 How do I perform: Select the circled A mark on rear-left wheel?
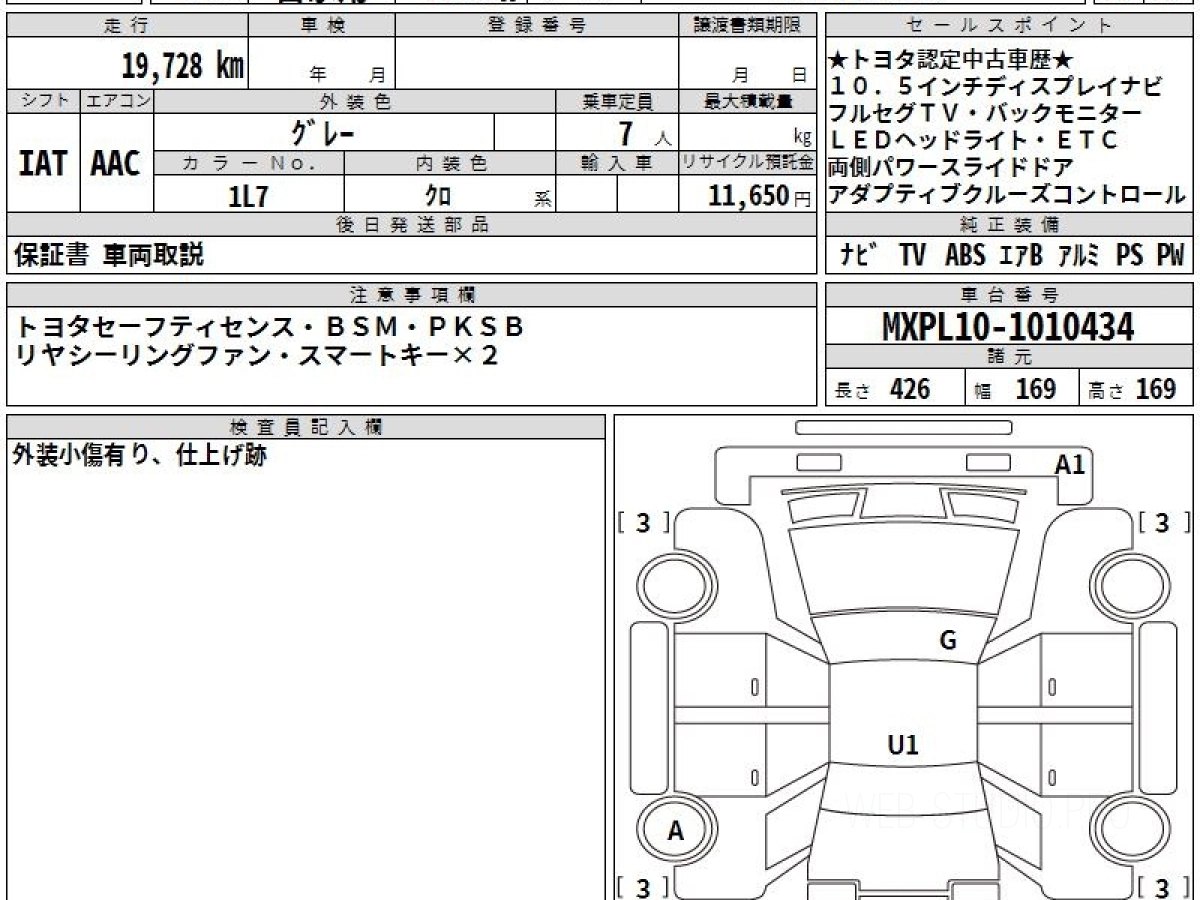pos(676,830)
